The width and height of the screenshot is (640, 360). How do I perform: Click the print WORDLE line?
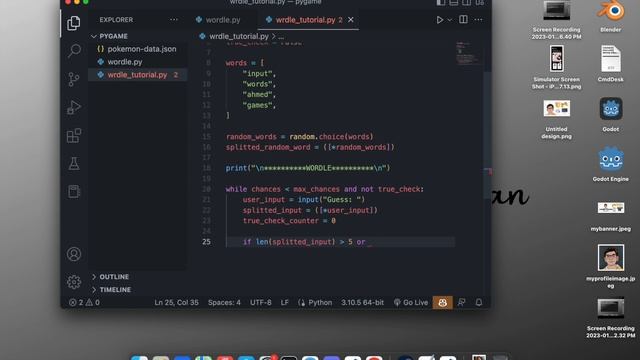308,168
